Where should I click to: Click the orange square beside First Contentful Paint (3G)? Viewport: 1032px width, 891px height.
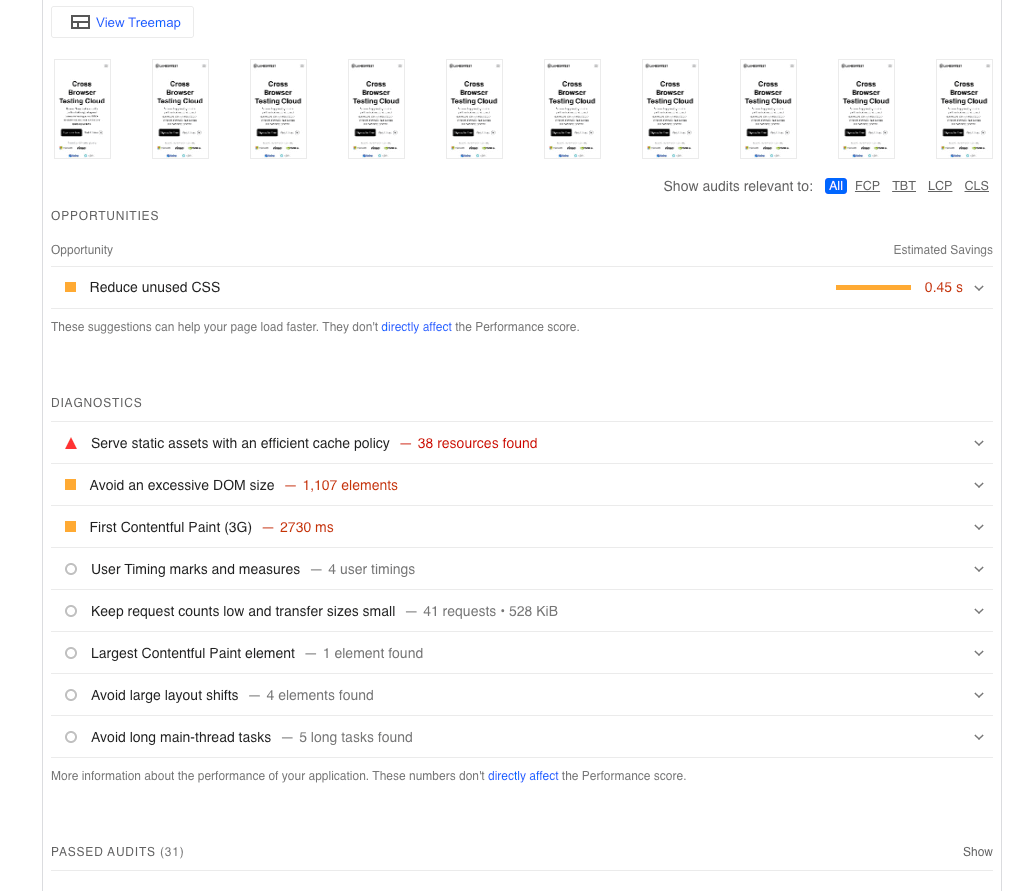click(70, 527)
